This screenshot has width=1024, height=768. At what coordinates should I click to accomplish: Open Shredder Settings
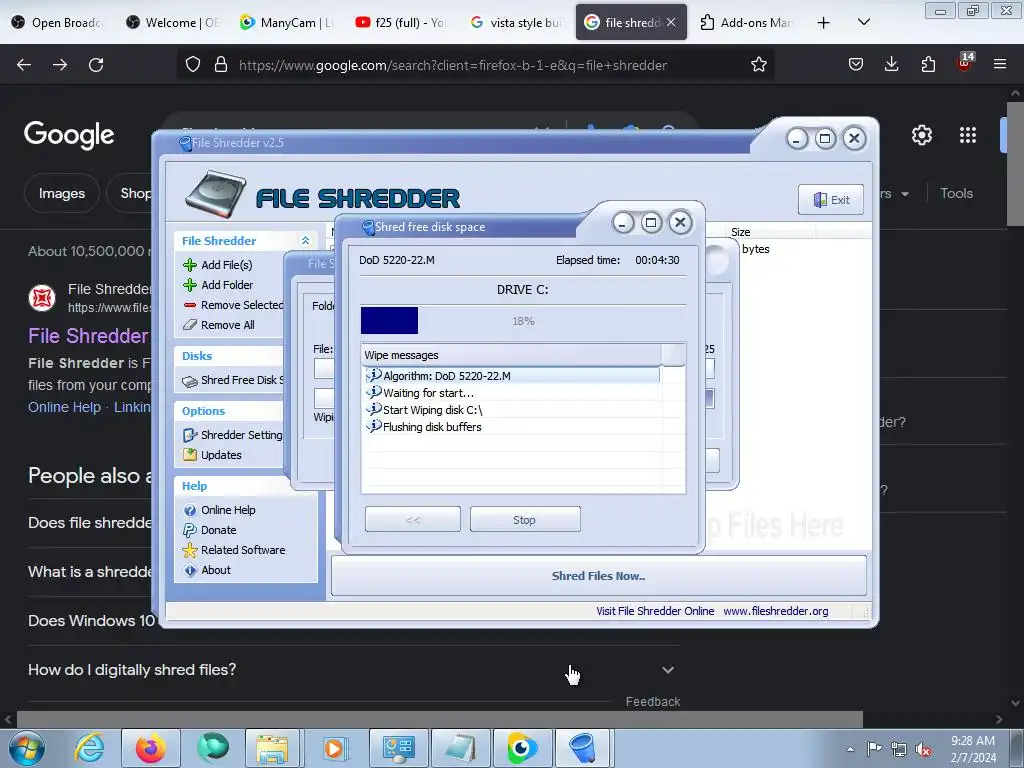pos(233,435)
